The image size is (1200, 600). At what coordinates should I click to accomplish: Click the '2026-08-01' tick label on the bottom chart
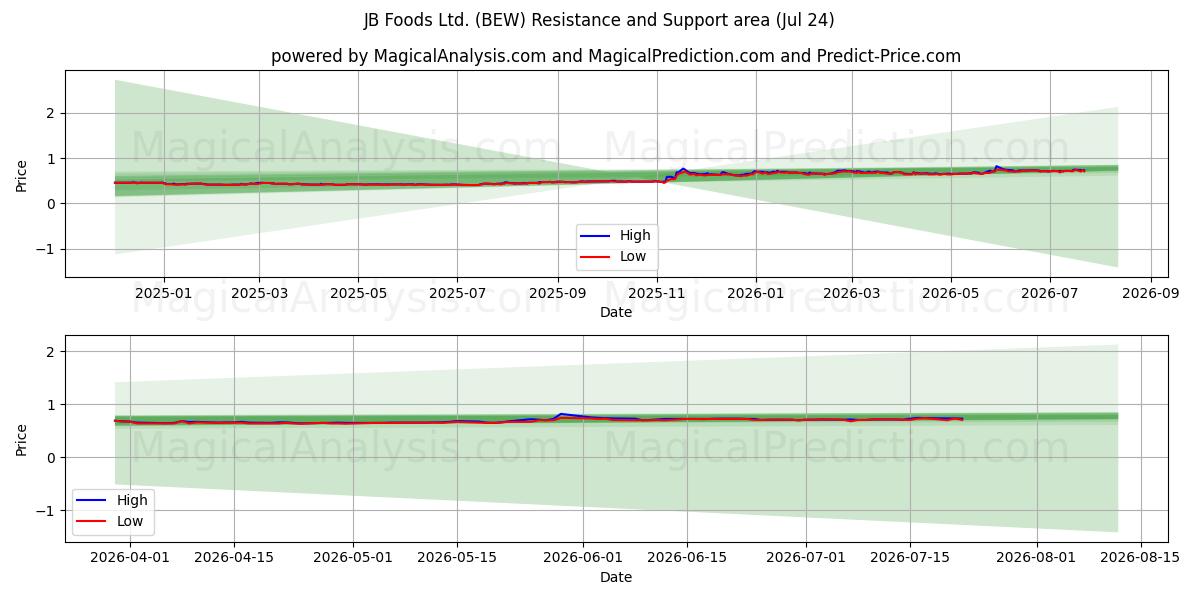[1036, 559]
